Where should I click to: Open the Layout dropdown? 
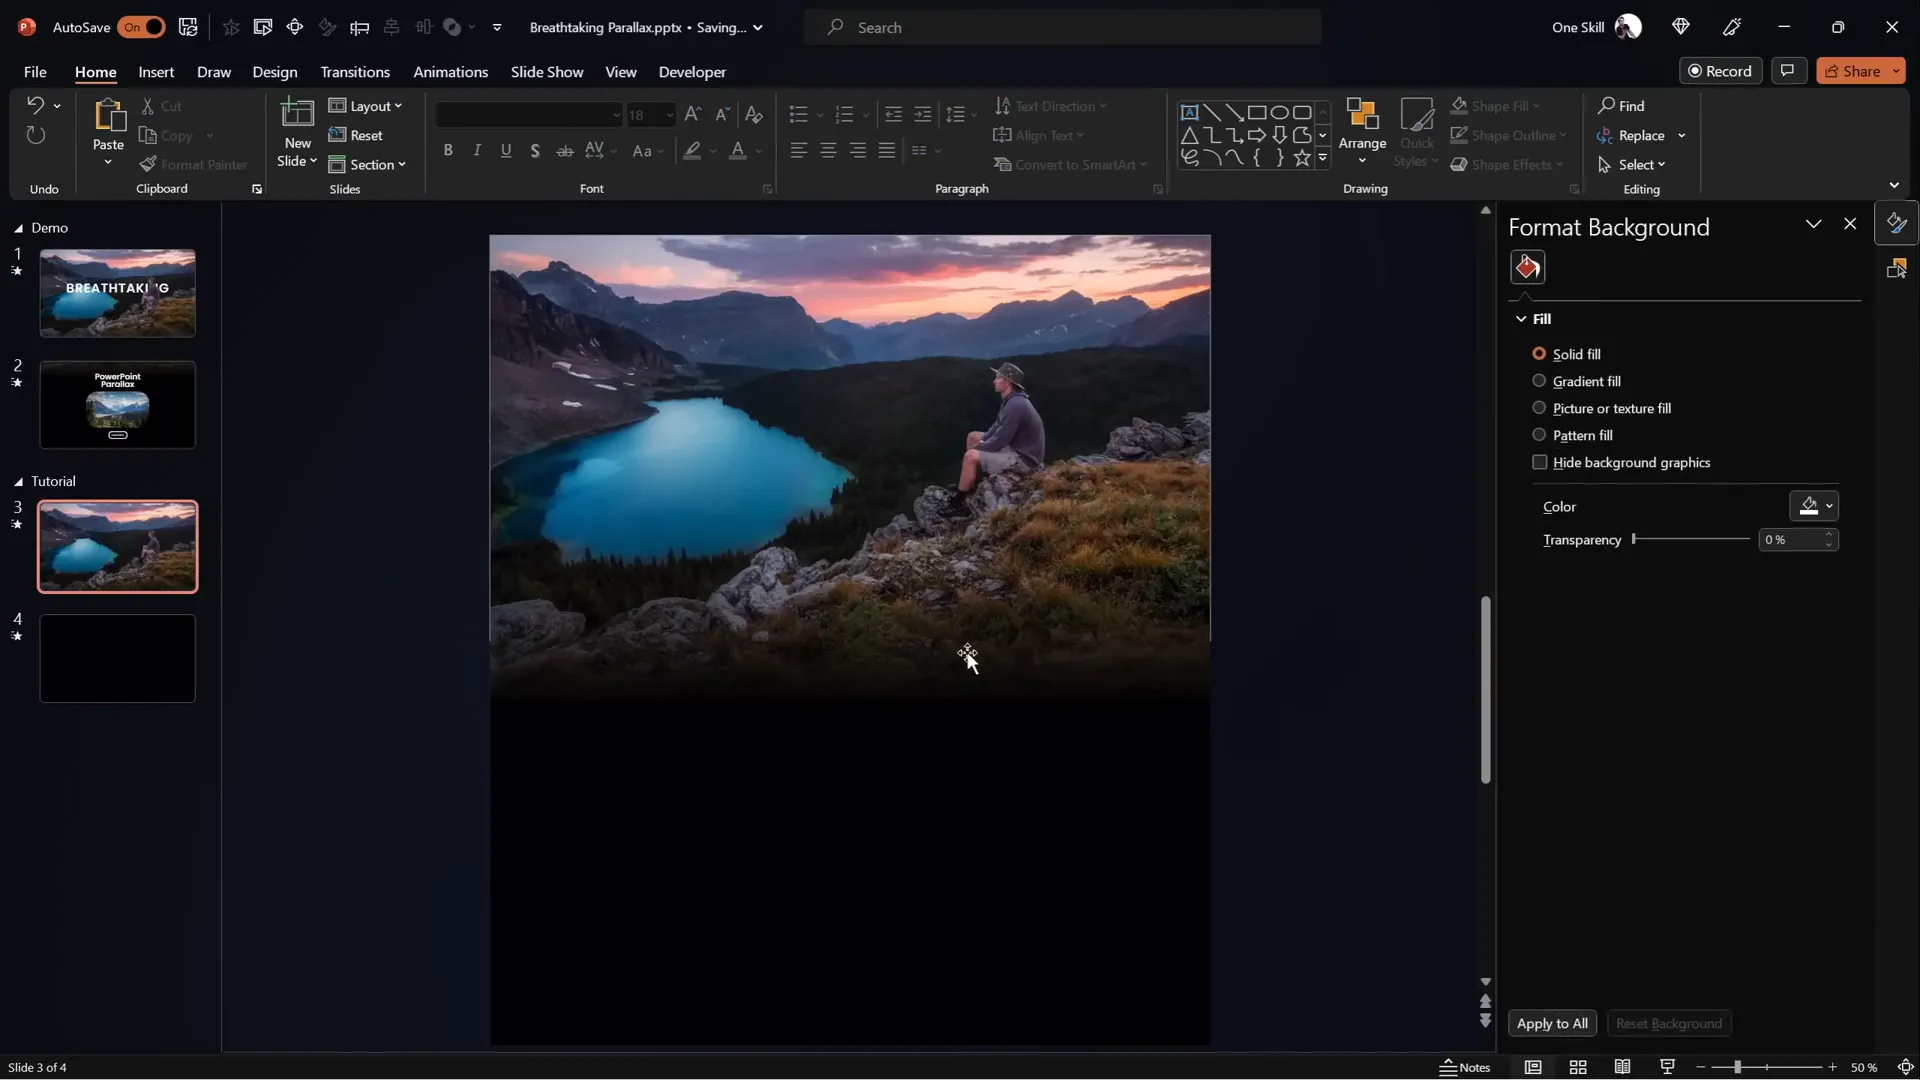pos(366,106)
